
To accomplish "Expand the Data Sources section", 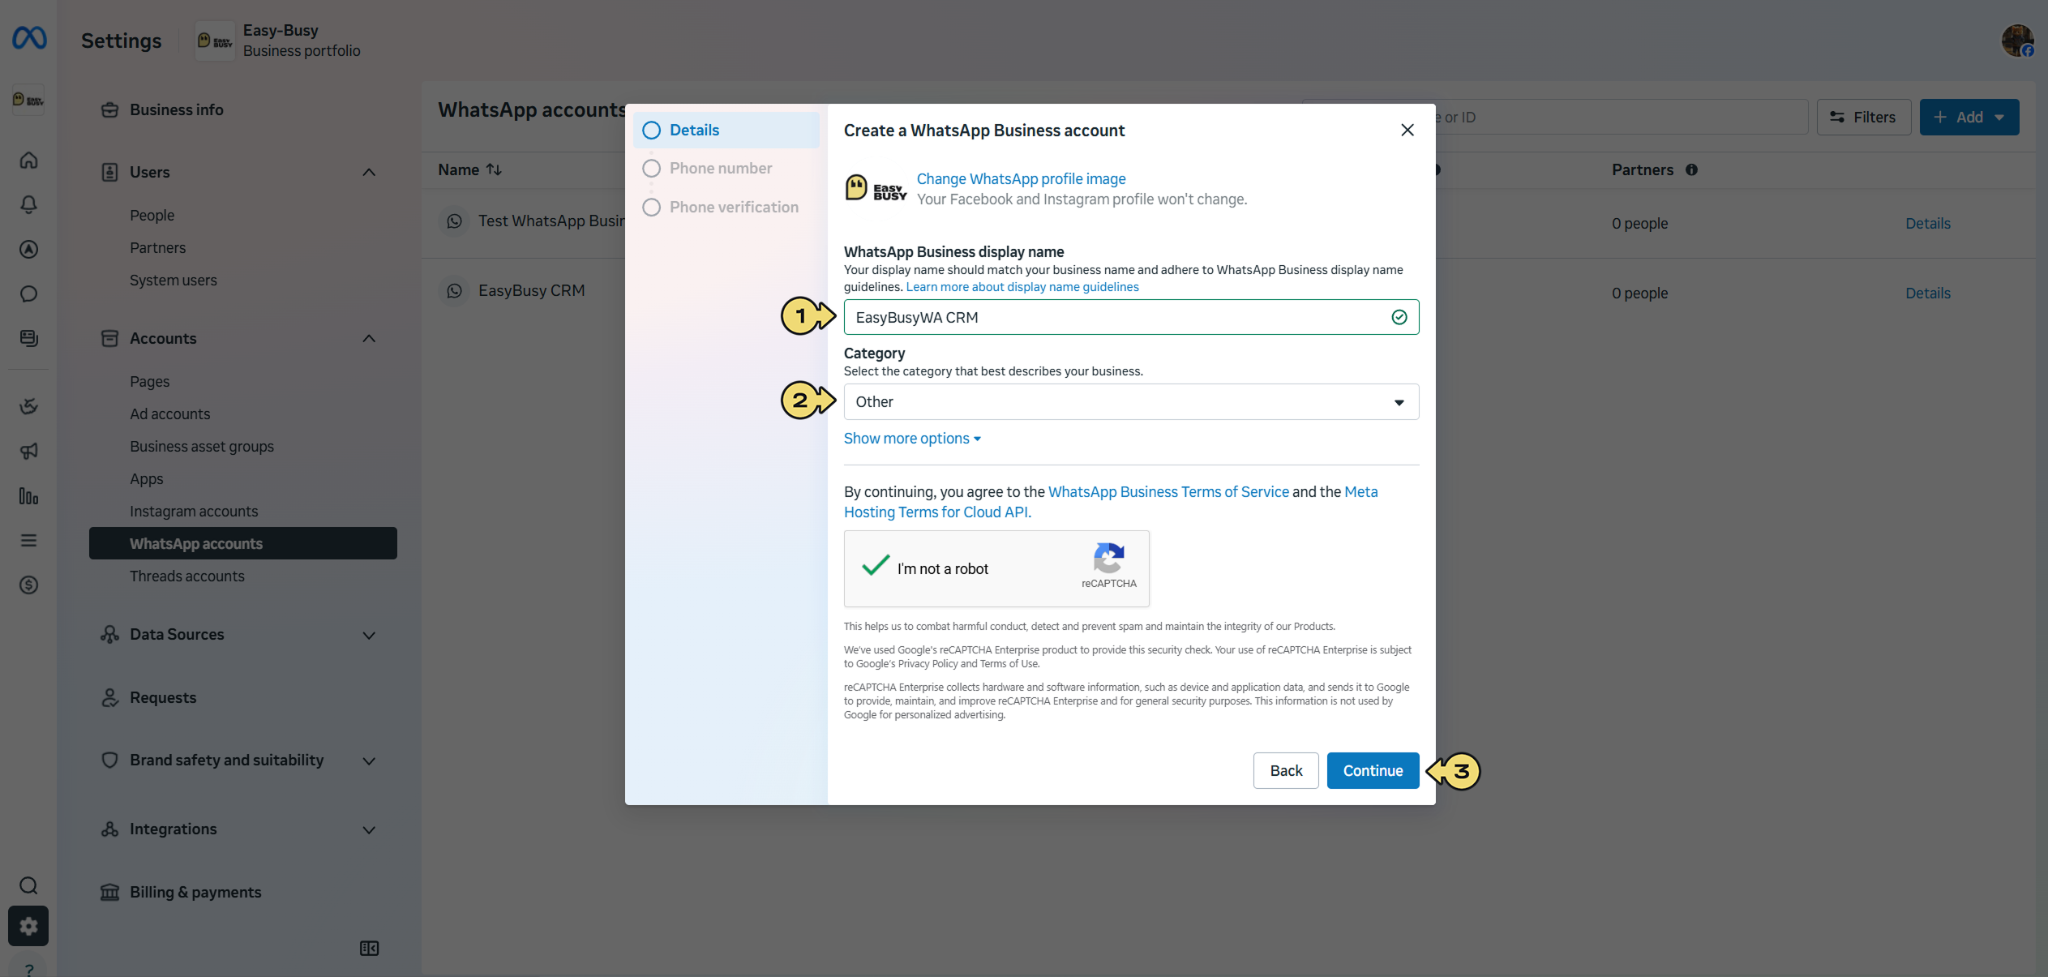I will (x=369, y=635).
